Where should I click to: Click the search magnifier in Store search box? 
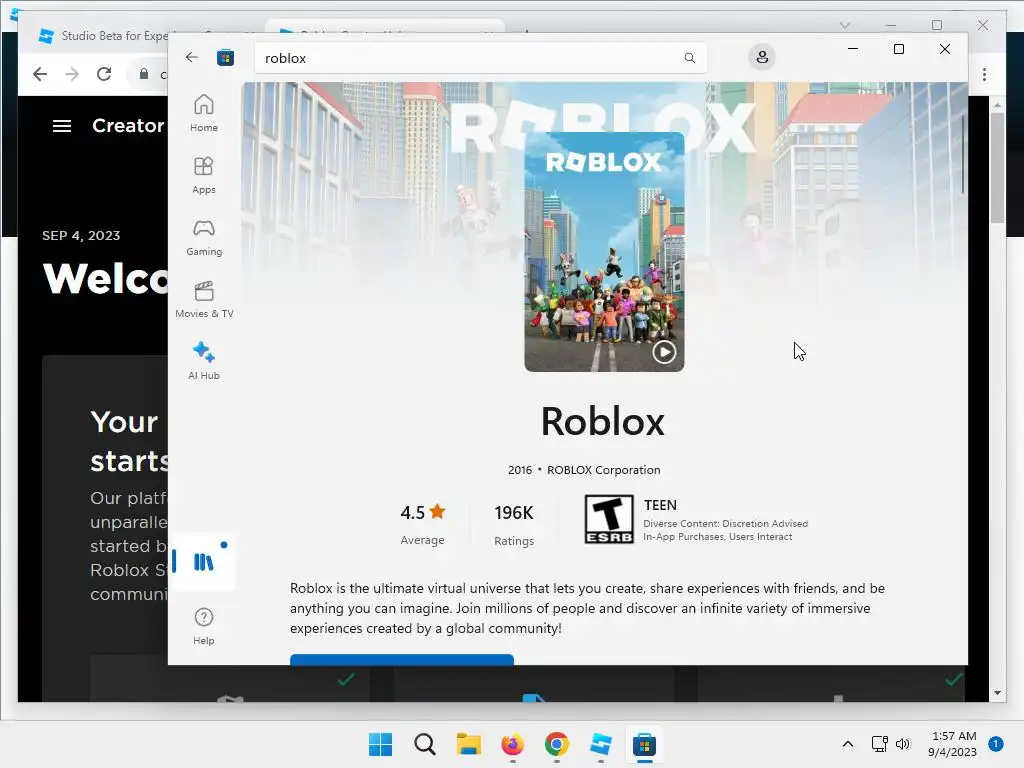click(x=690, y=58)
